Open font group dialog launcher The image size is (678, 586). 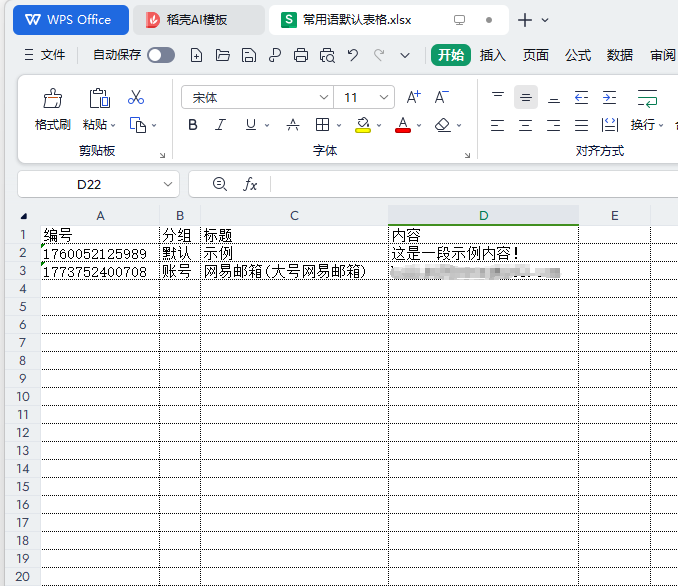[x=467, y=156]
